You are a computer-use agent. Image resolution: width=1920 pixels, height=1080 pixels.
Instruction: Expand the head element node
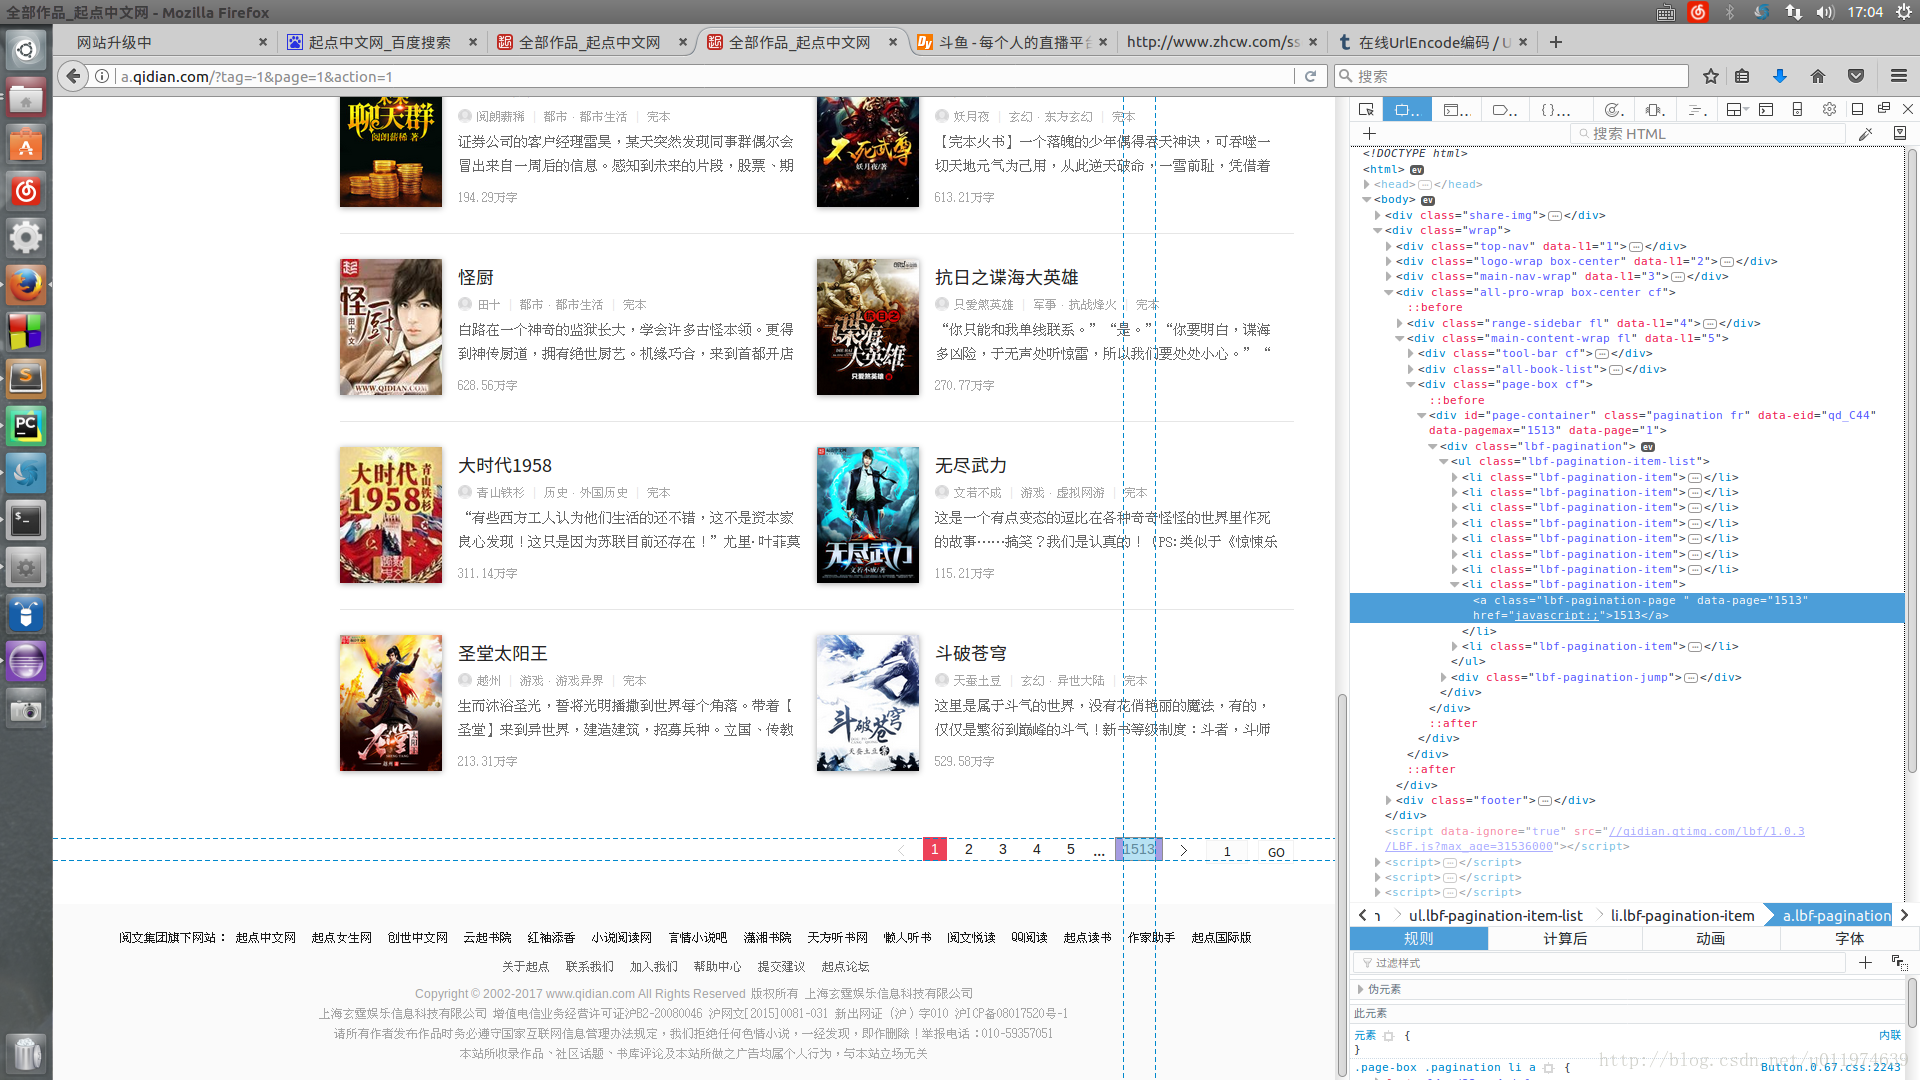[x=1366, y=184]
